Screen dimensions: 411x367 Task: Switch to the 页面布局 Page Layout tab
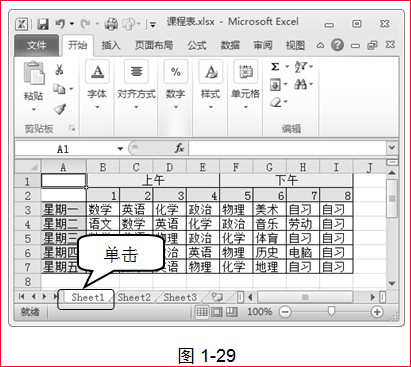(x=154, y=45)
